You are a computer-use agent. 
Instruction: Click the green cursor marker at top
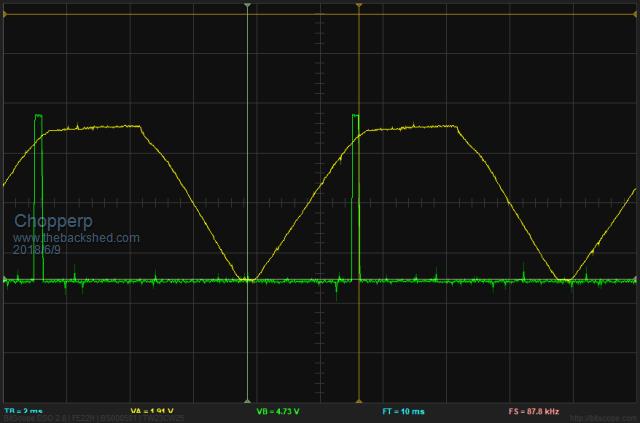click(x=247, y=6)
